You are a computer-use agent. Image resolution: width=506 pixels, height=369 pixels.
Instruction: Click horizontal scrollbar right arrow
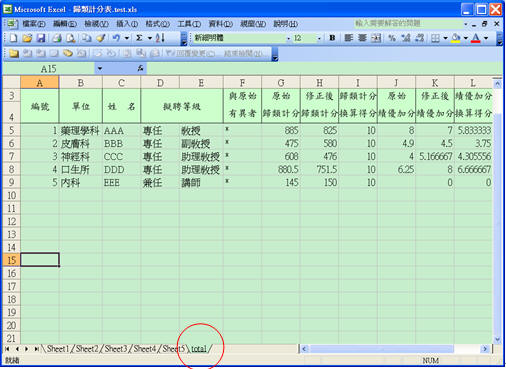(485, 349)
